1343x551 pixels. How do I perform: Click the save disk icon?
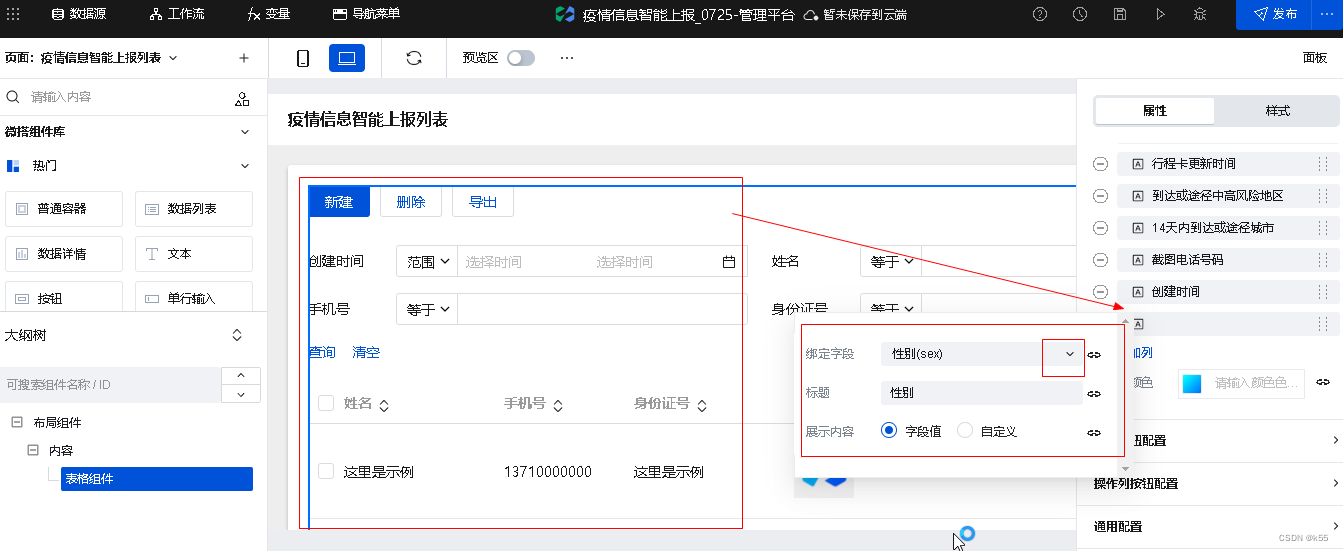click(1120, 14)
